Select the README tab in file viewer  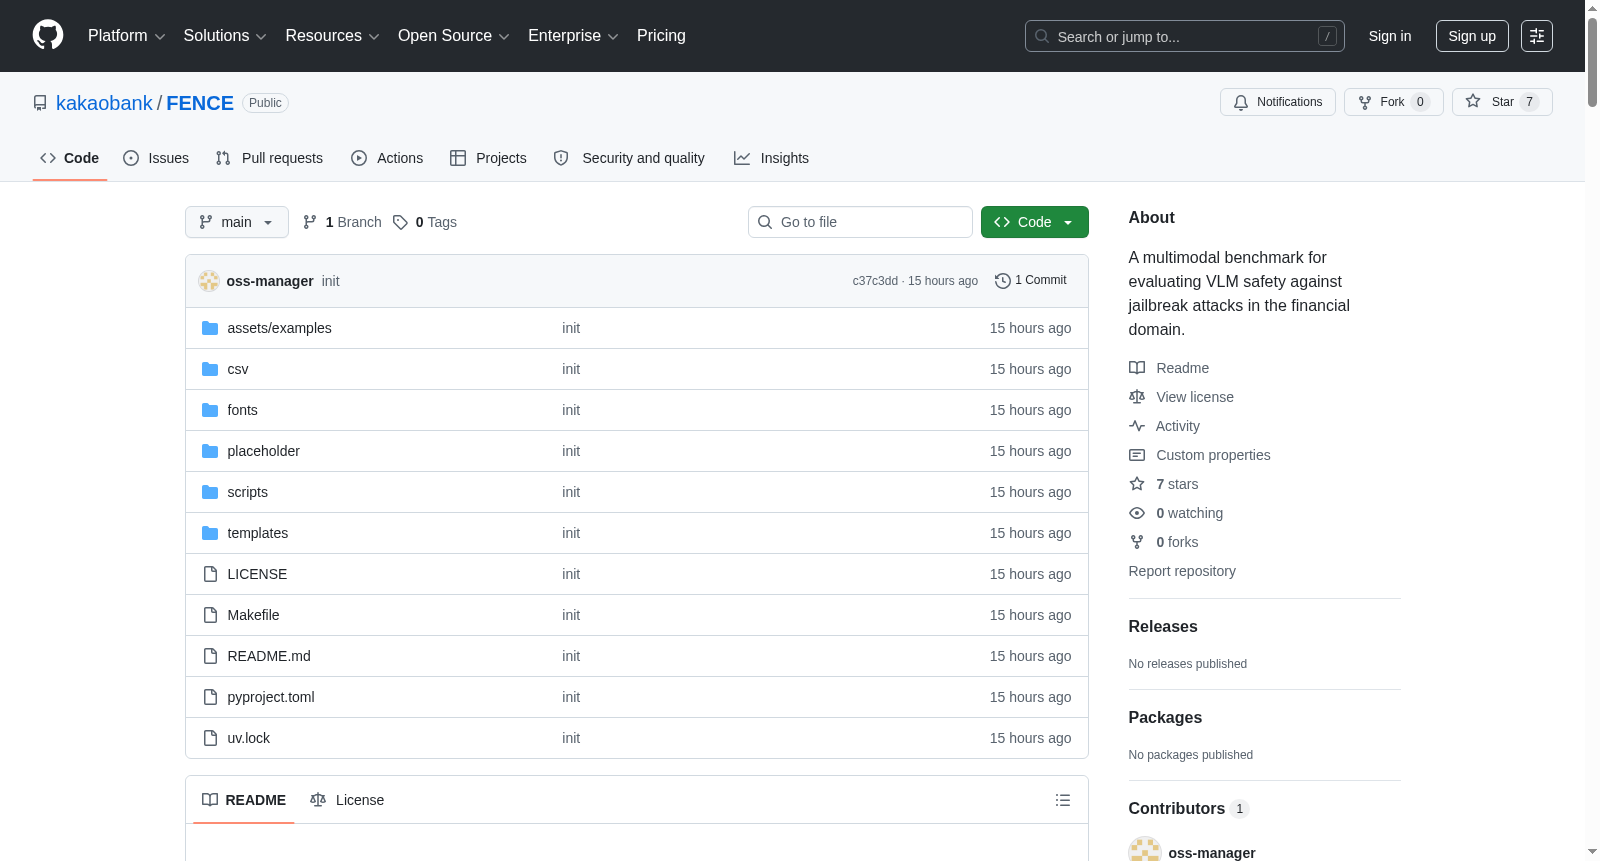pyautogui.click(x=244, y=800)
